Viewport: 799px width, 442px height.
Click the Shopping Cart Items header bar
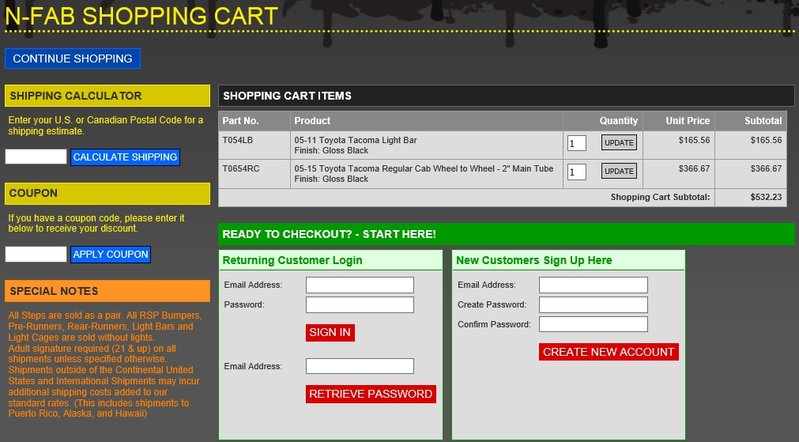pos(506,96)
